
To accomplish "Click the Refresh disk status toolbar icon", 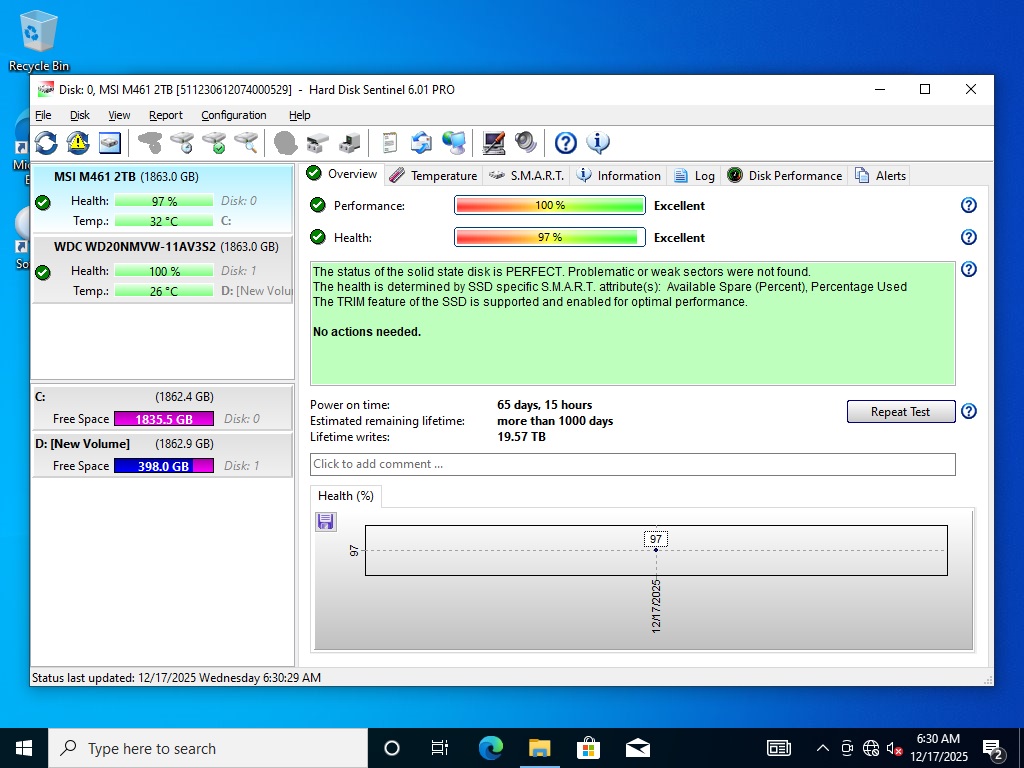I will pos(46,143).
